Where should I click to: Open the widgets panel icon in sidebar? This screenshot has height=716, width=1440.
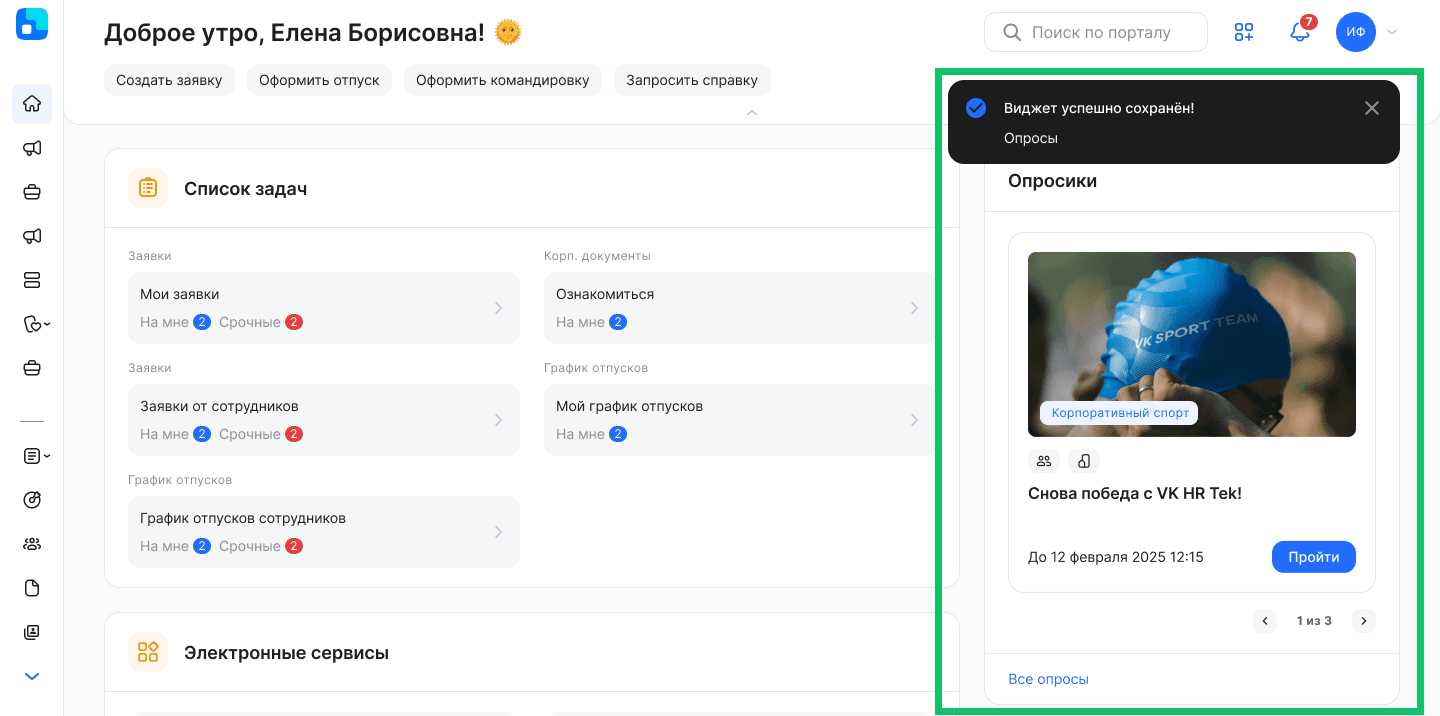point(31,280)
